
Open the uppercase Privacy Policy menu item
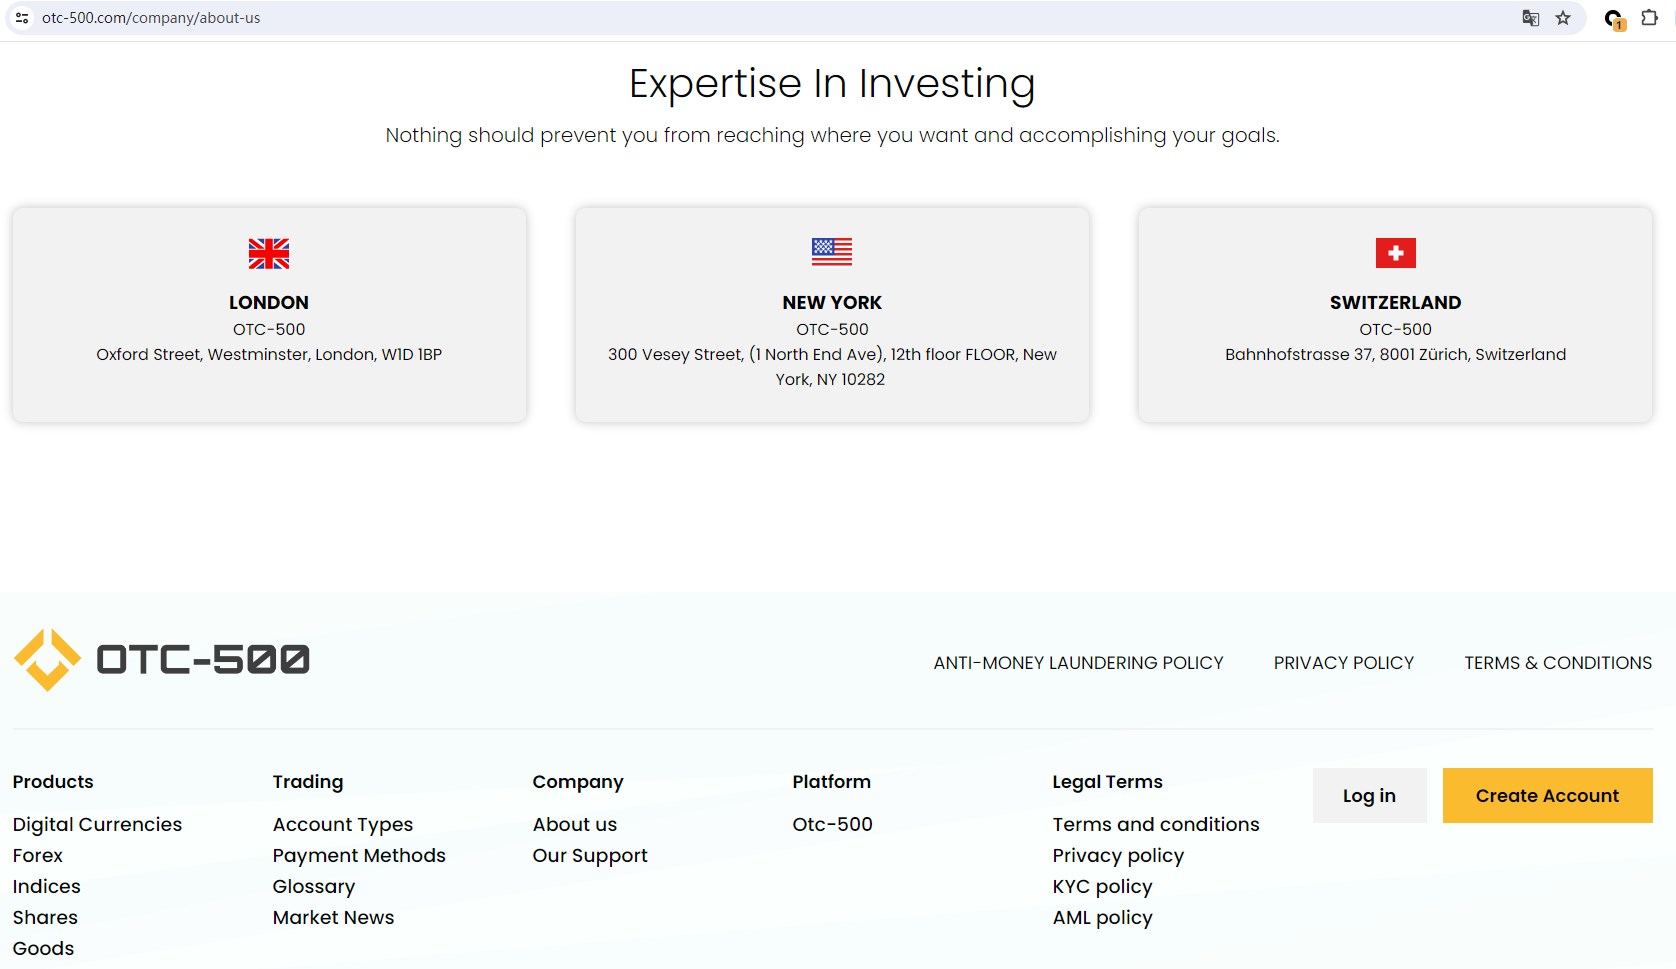(1343, 663)
